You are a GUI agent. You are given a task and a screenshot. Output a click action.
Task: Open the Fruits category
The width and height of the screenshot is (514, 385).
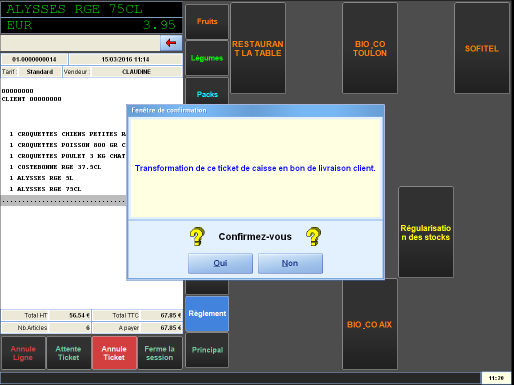pyautogui.click(x=207, y=22)
